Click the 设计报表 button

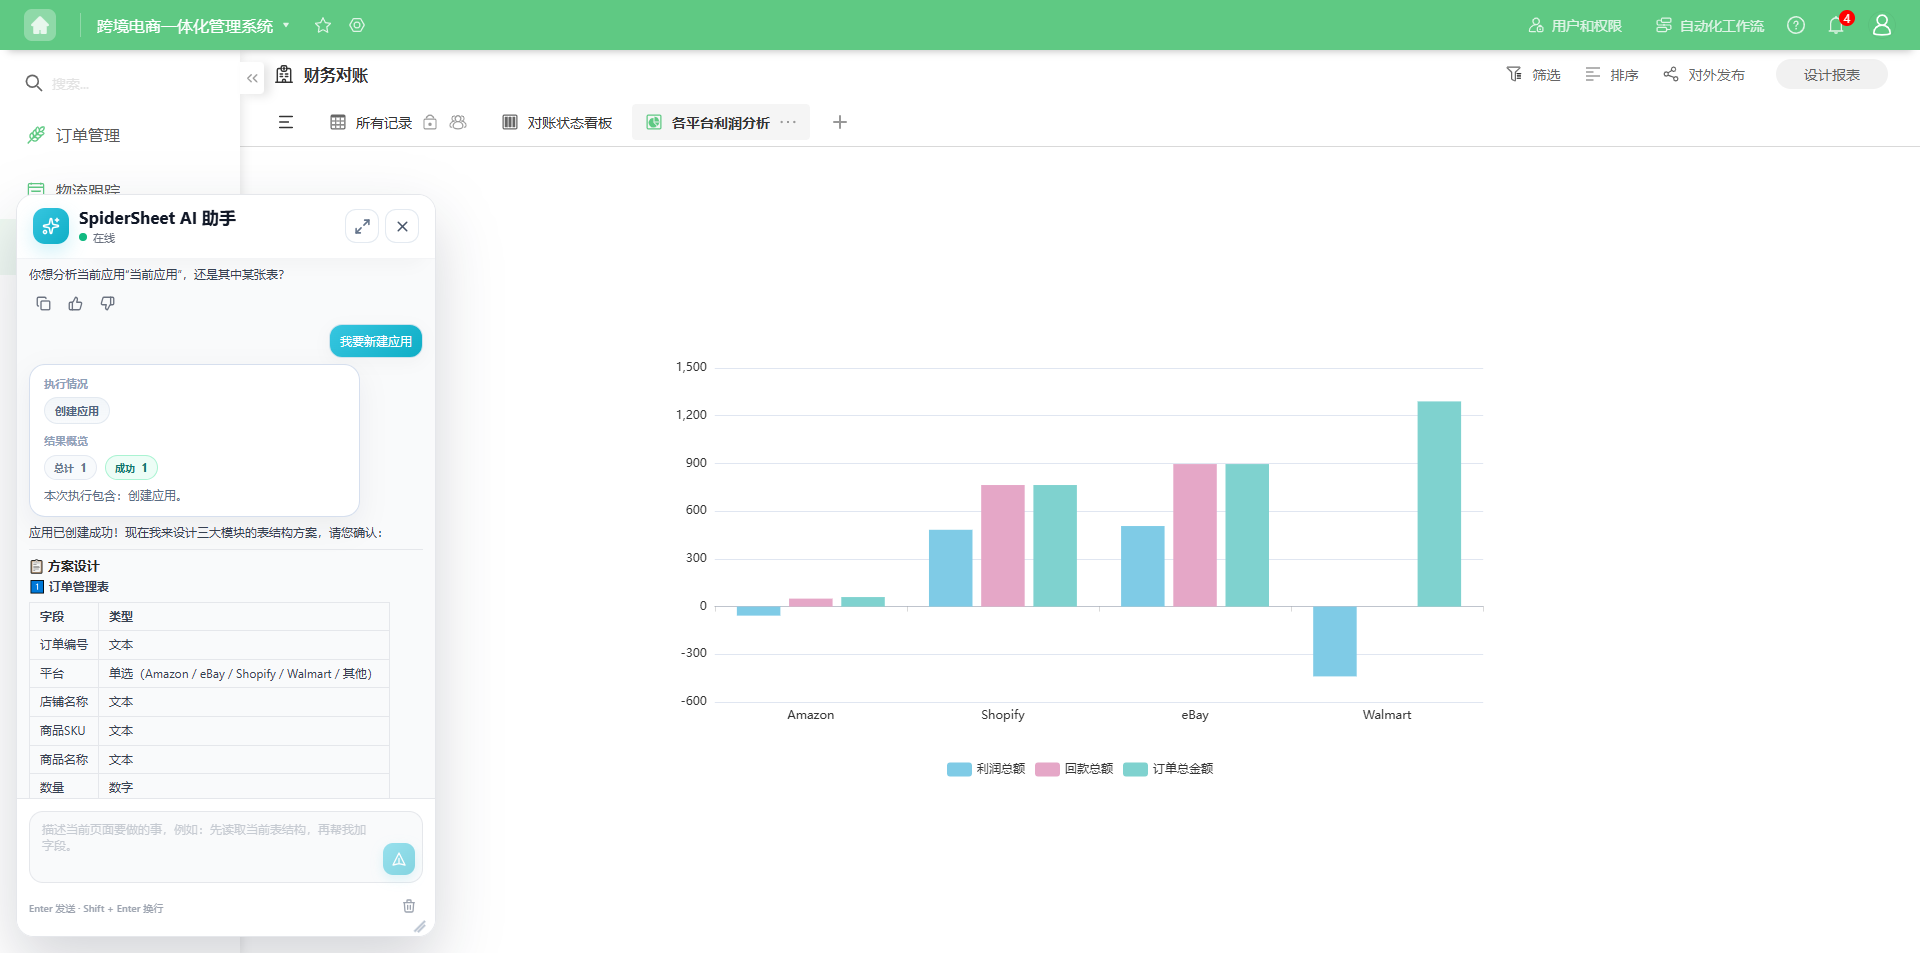1832,75
